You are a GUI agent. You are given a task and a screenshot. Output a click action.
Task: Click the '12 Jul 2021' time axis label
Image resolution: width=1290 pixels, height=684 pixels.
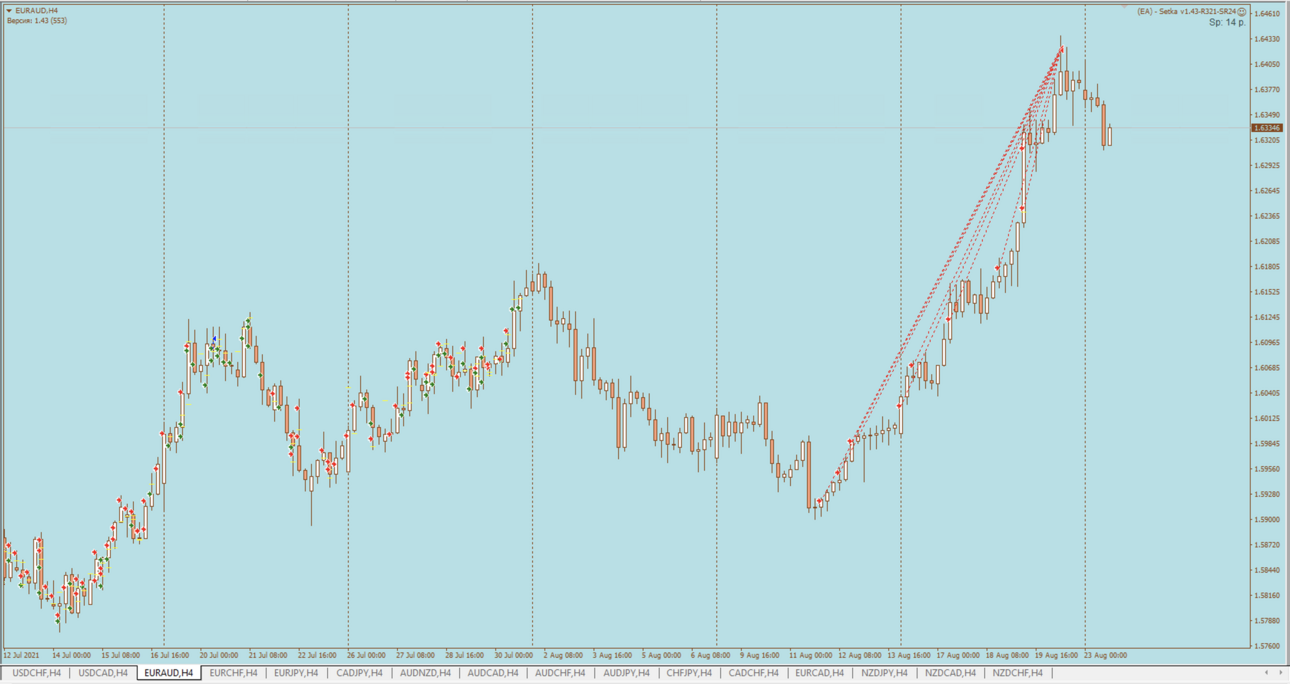(x=21, y=656)
